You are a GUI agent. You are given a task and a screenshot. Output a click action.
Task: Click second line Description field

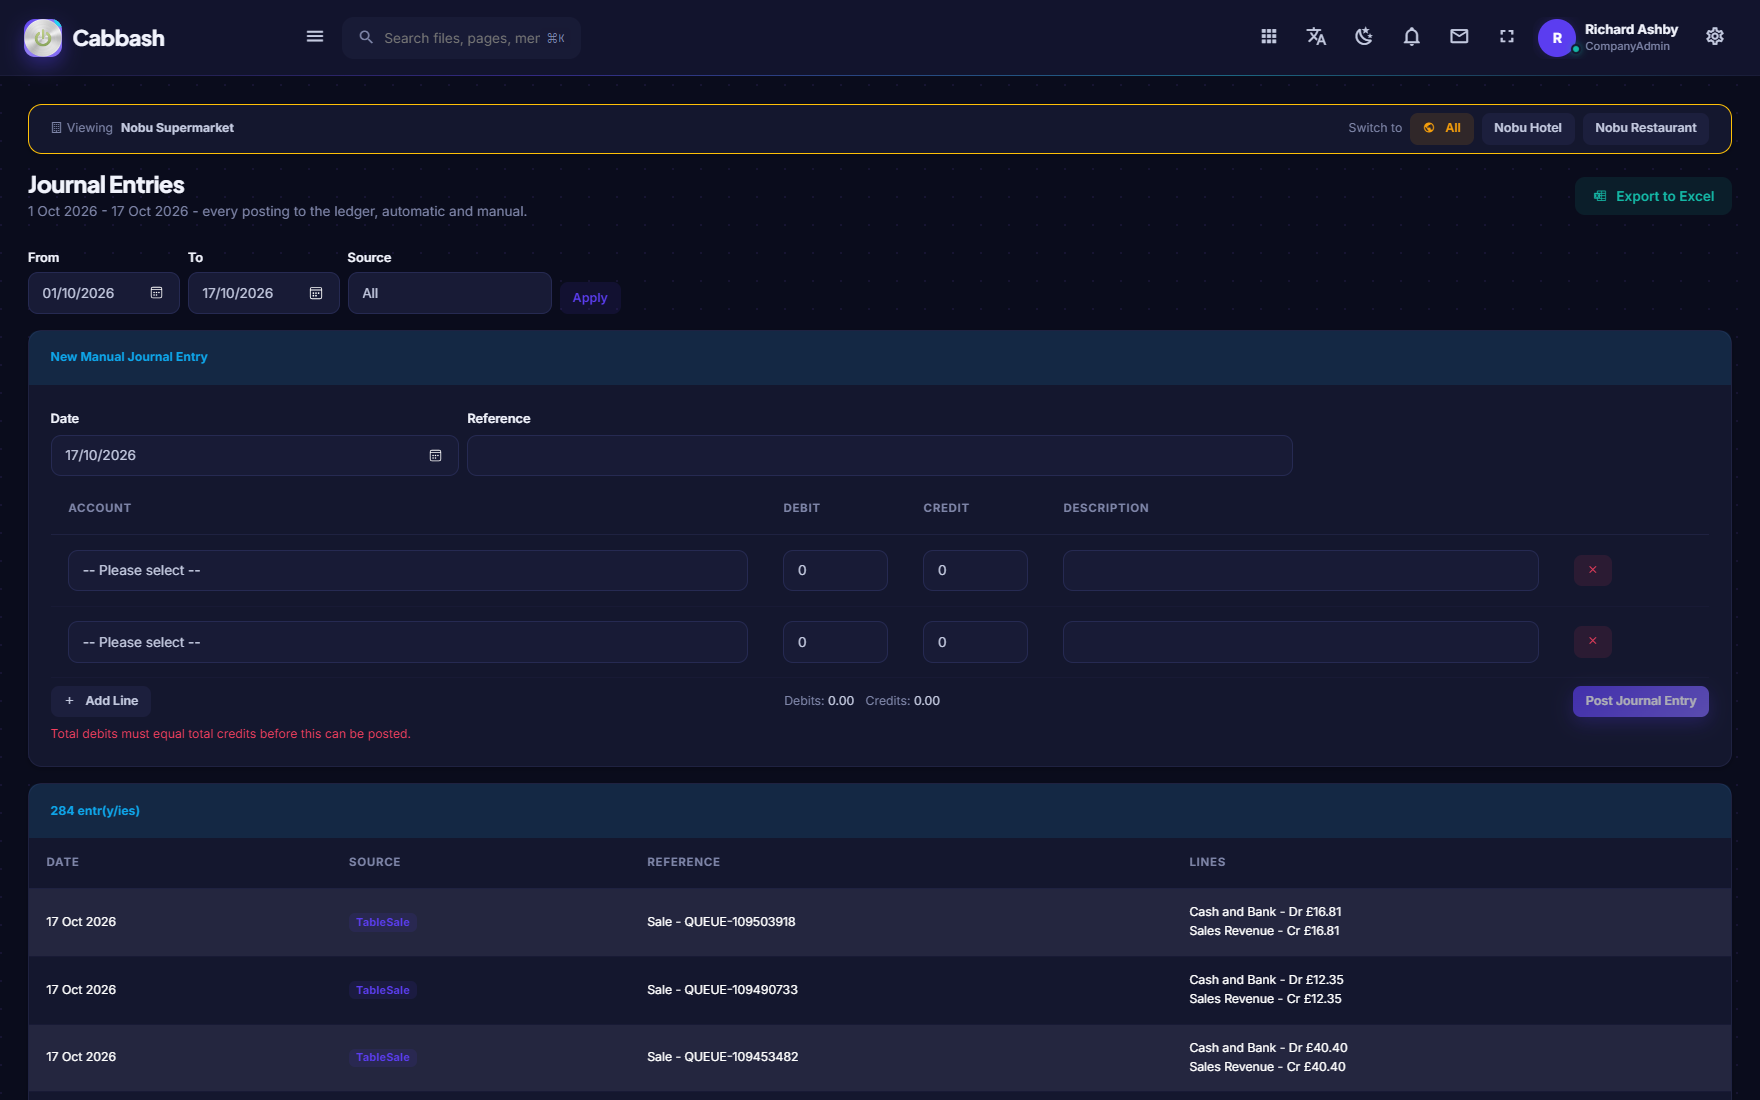click(1301, 642)
